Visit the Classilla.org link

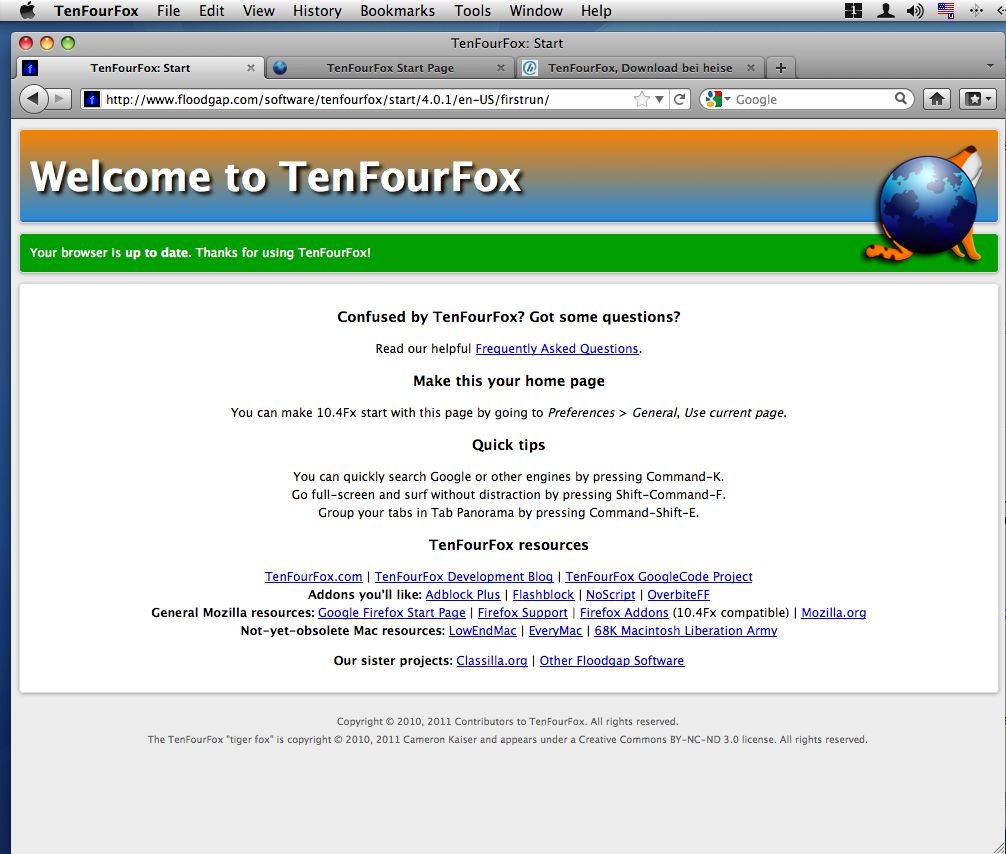click(491, 660)
